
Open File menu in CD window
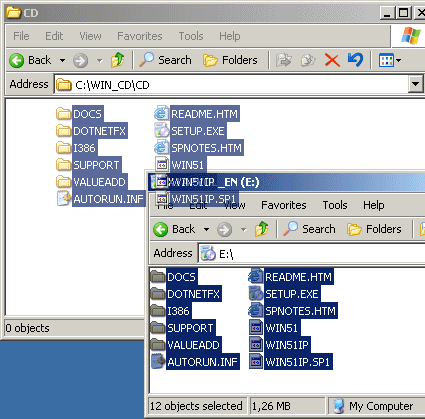pos(21,36)
